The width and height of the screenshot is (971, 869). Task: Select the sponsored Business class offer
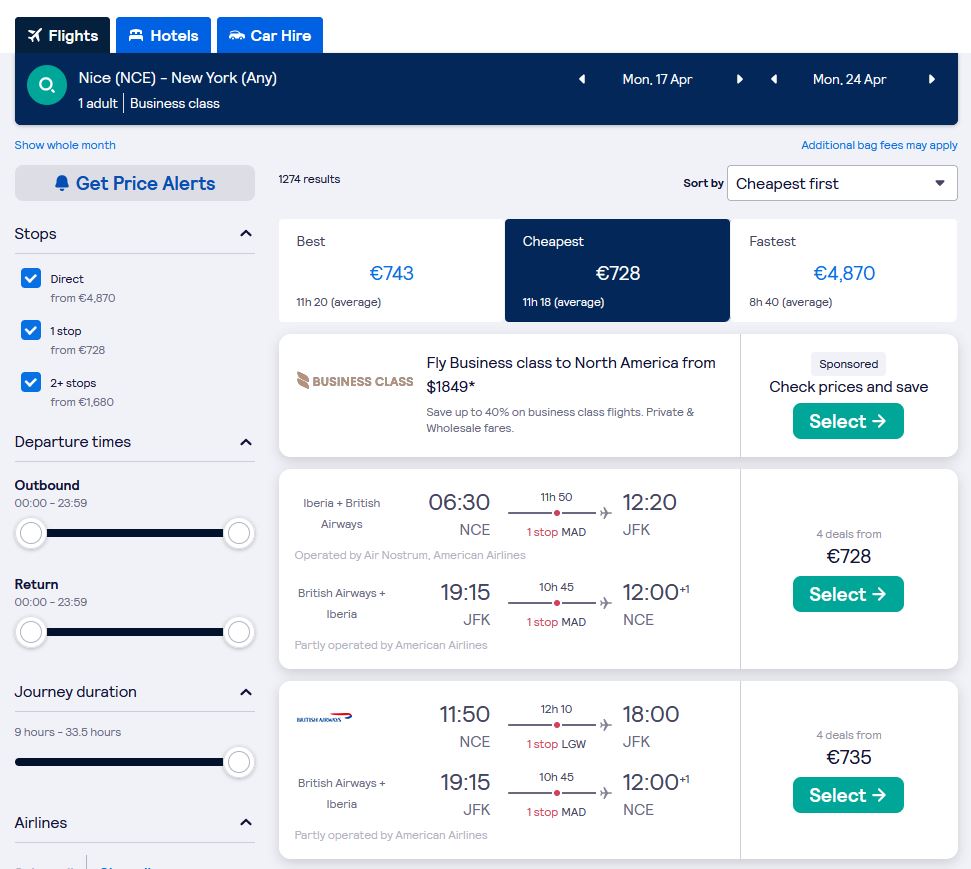pos(848,421)
